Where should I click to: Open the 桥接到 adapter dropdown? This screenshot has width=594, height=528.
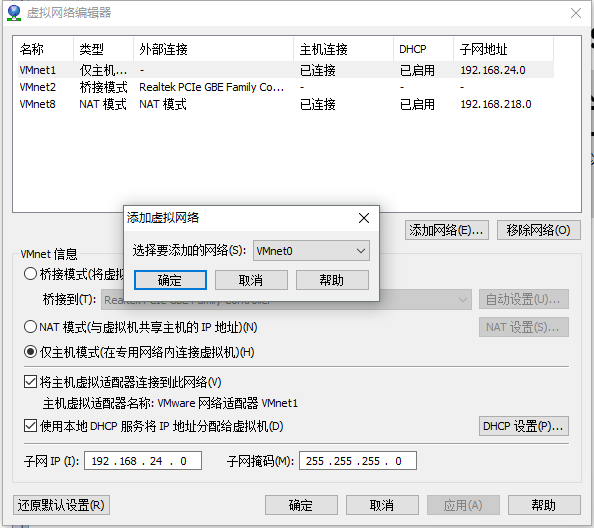click(x=286, y=300)
